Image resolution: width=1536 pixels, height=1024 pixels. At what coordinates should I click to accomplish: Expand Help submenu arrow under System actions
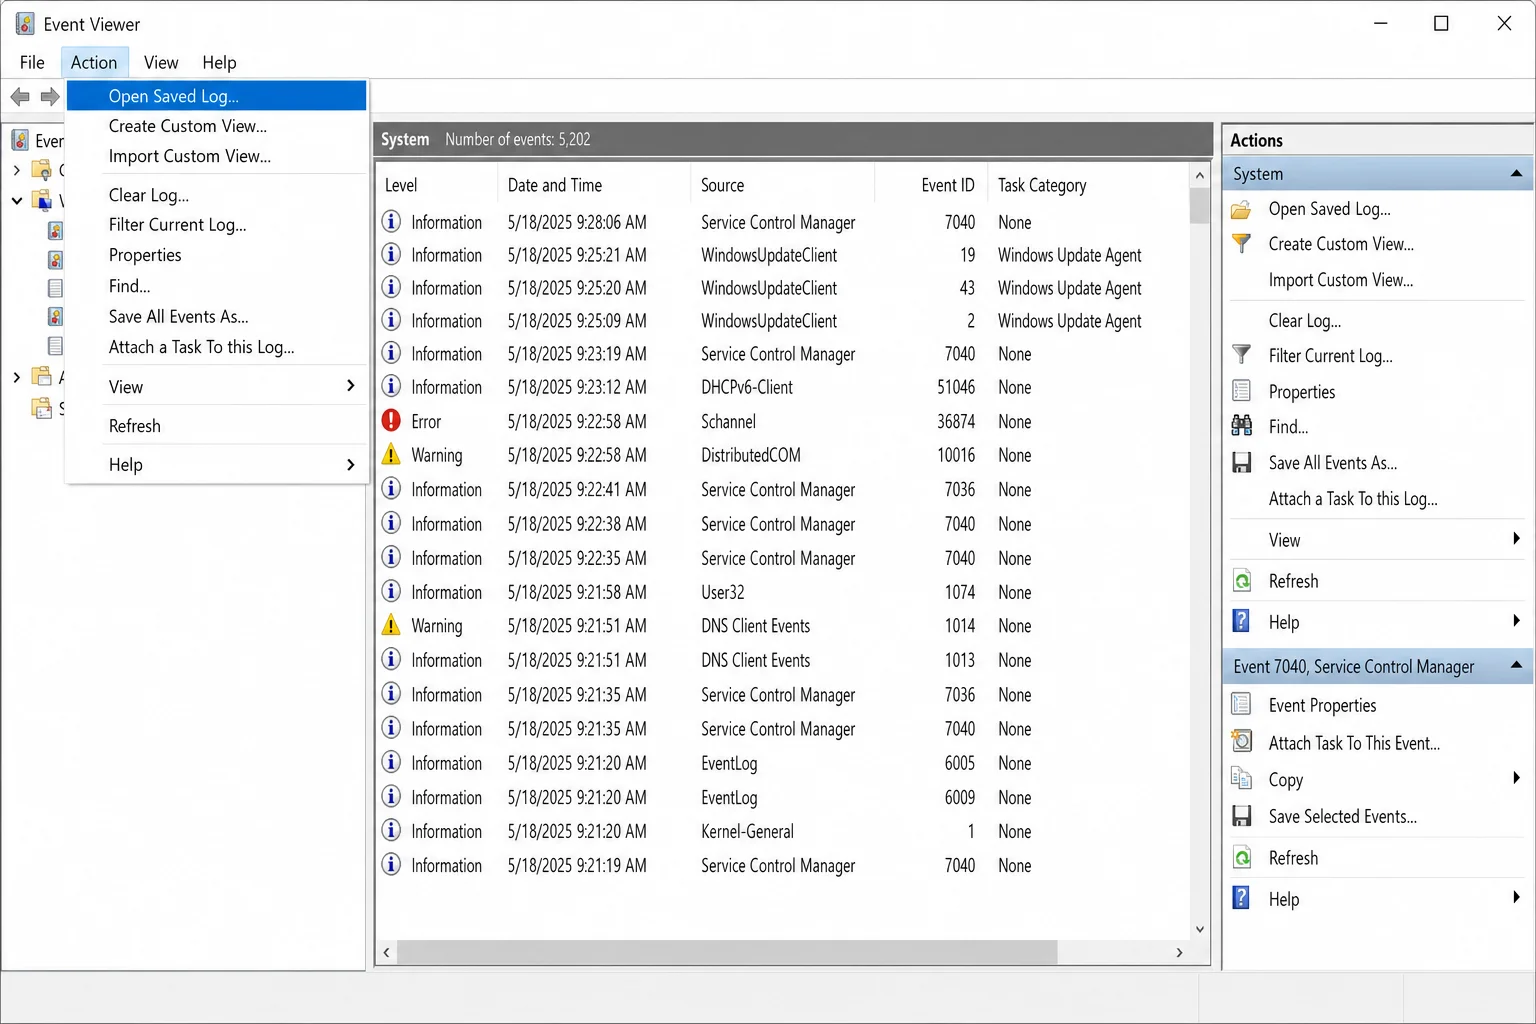[1516, 621]
